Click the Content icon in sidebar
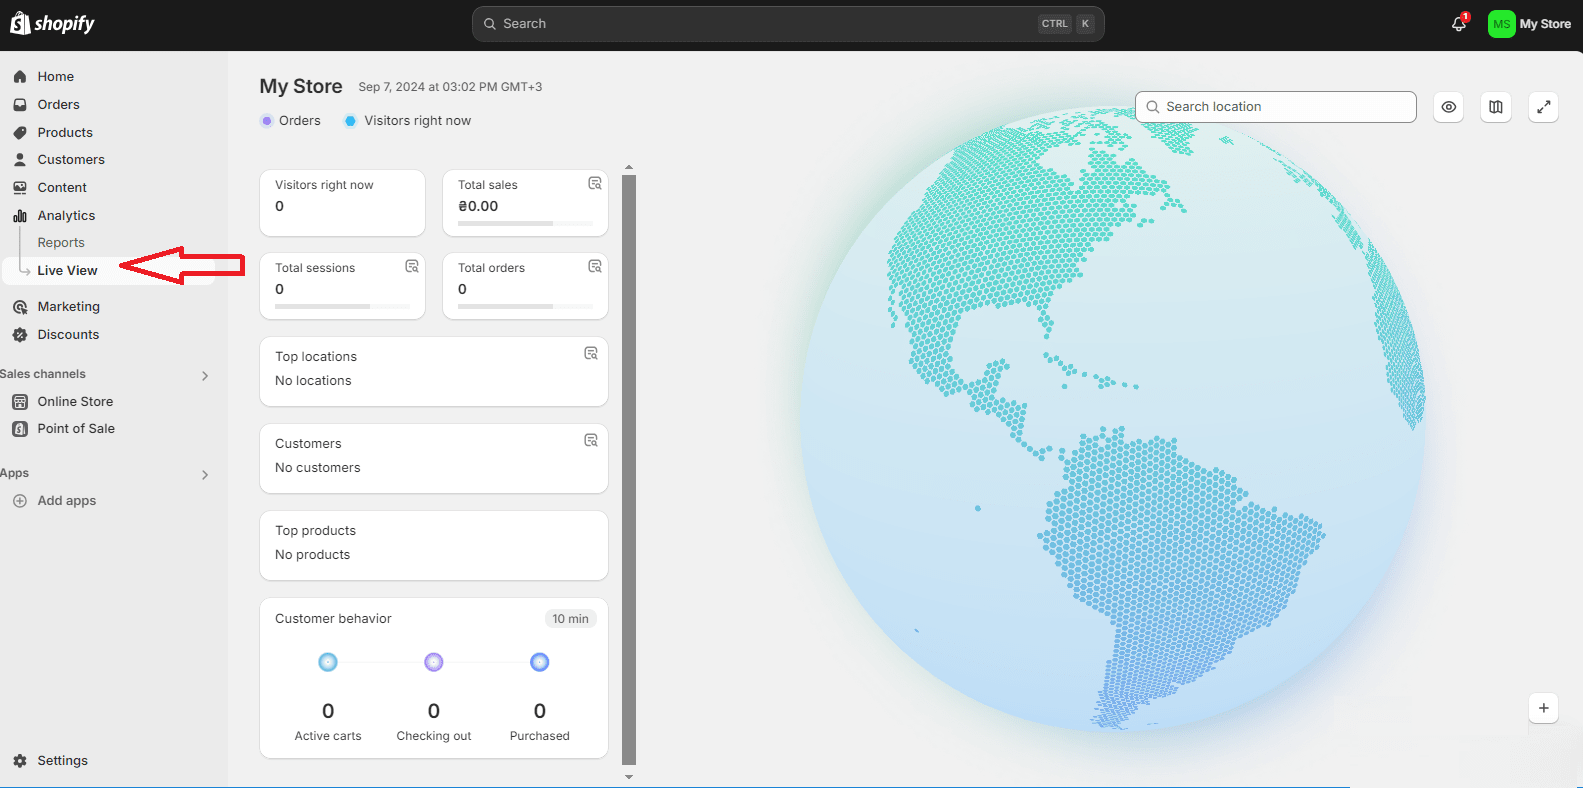 click(x=20, y=187)
